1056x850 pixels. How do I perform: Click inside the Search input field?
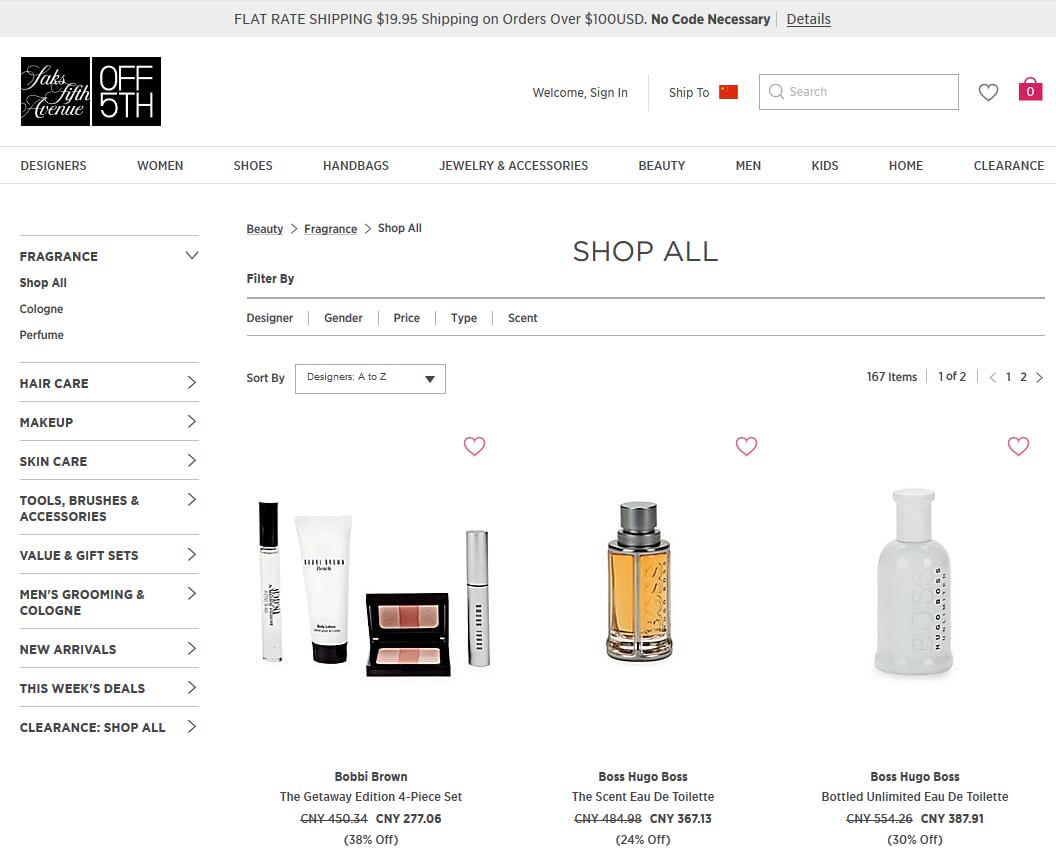click(x=859, y=92)
